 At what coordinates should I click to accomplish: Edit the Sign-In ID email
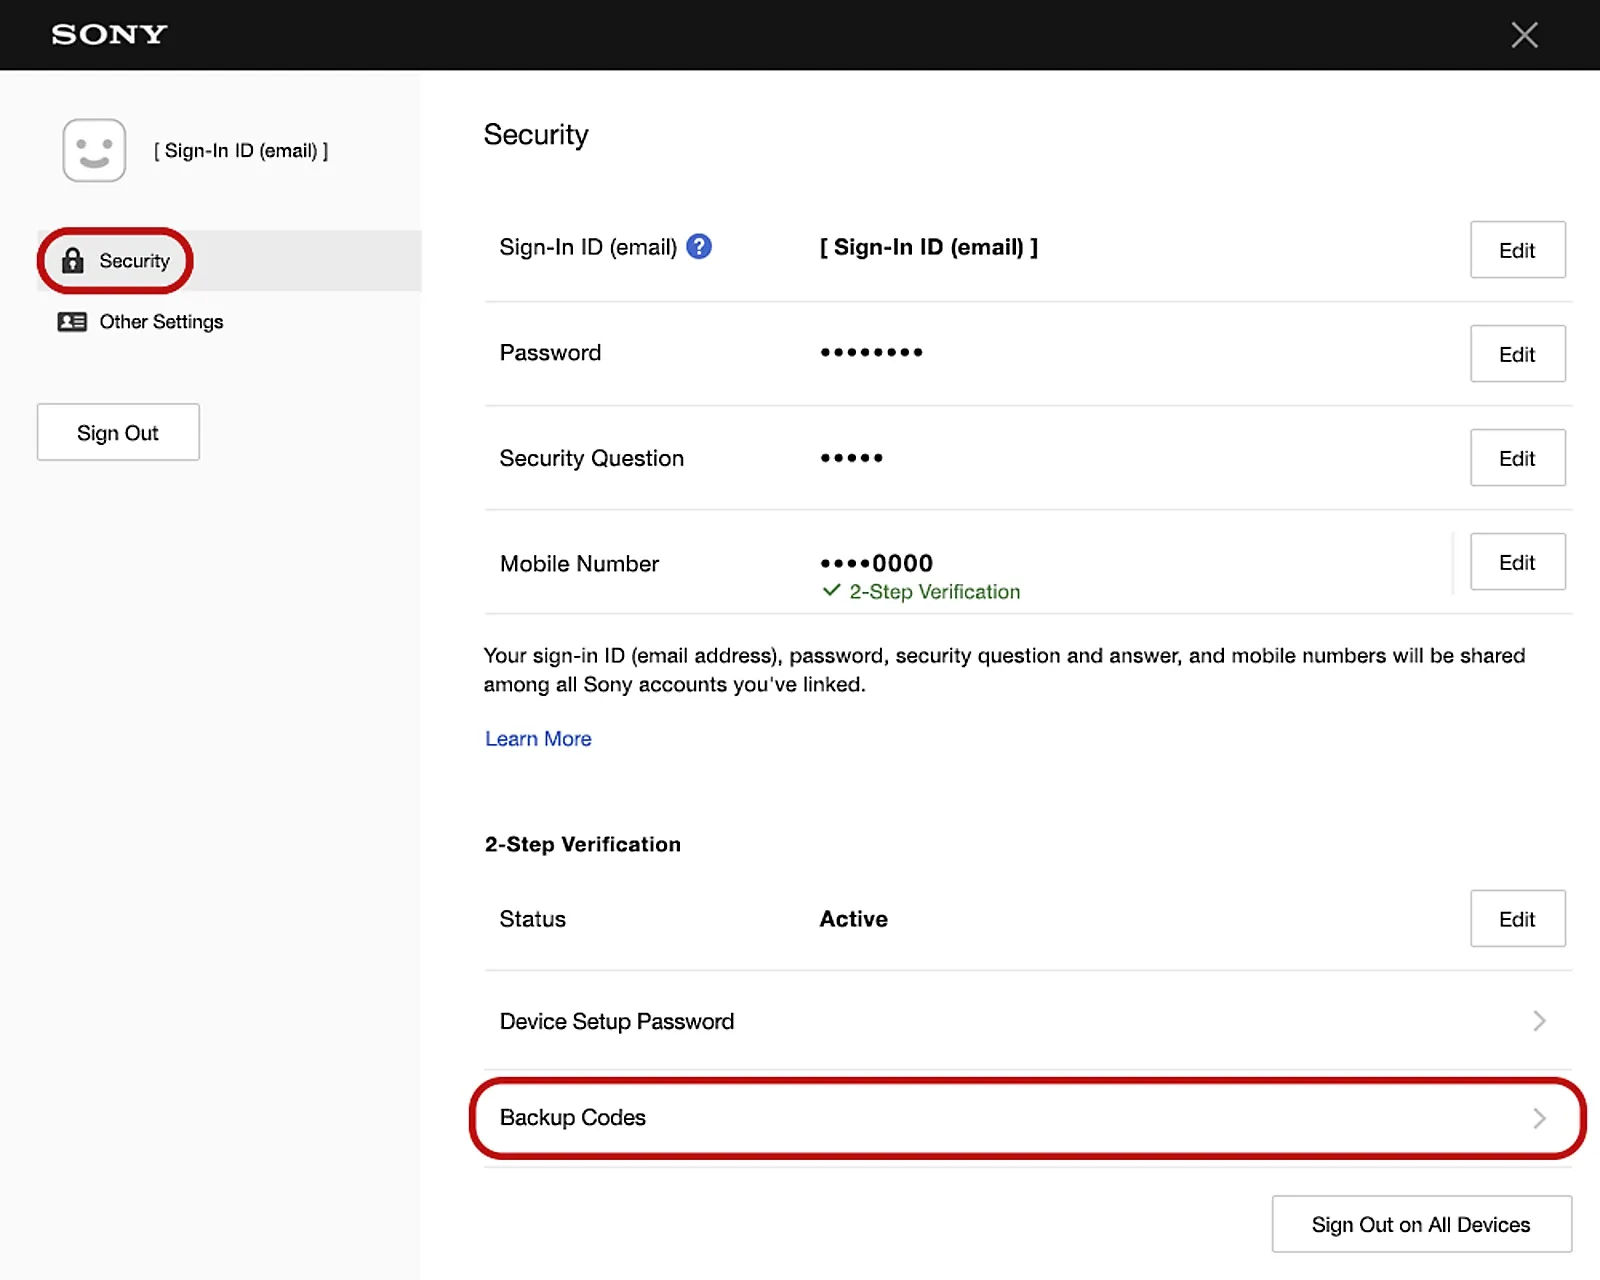click(1516, 250)
